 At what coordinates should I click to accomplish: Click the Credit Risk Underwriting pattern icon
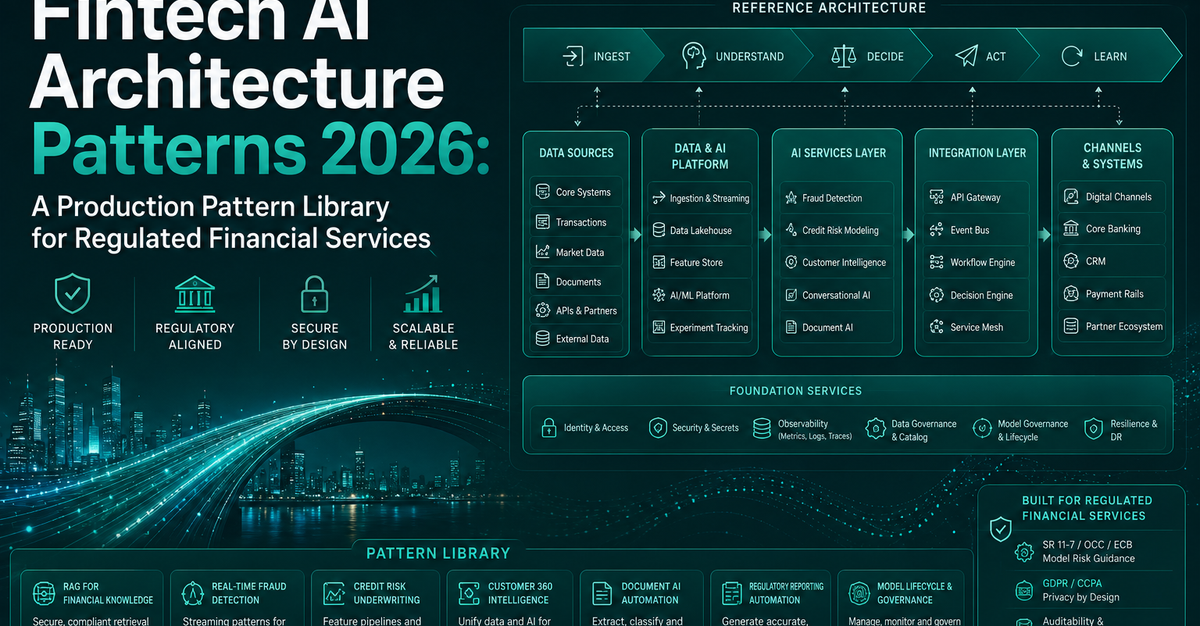(x=334, y=592)
